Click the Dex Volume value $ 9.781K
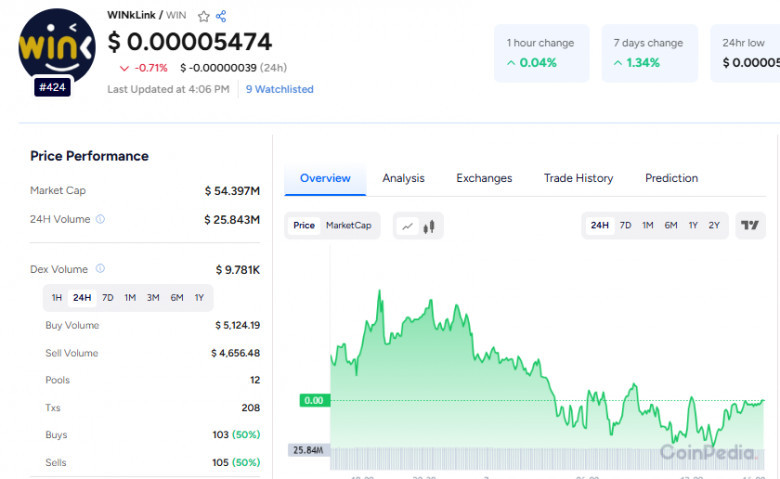Screen dimensions: 780x479 (x=238, y=270)
